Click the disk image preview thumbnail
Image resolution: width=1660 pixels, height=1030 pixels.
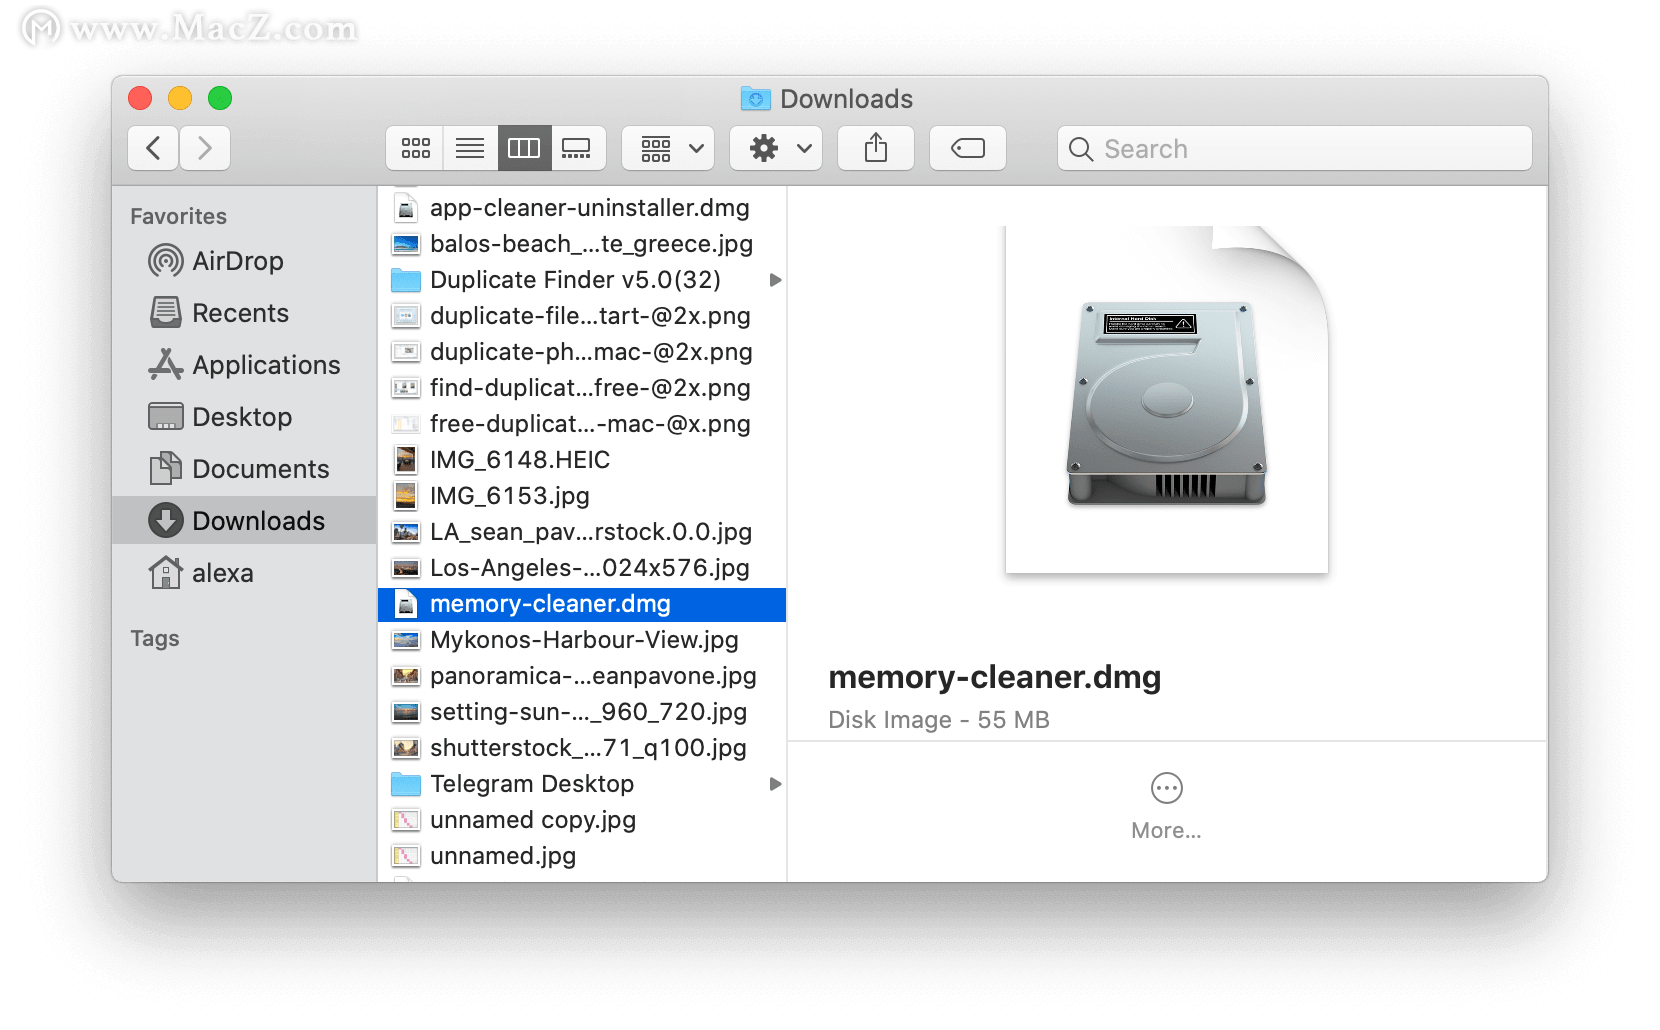tap(1167, 400)
